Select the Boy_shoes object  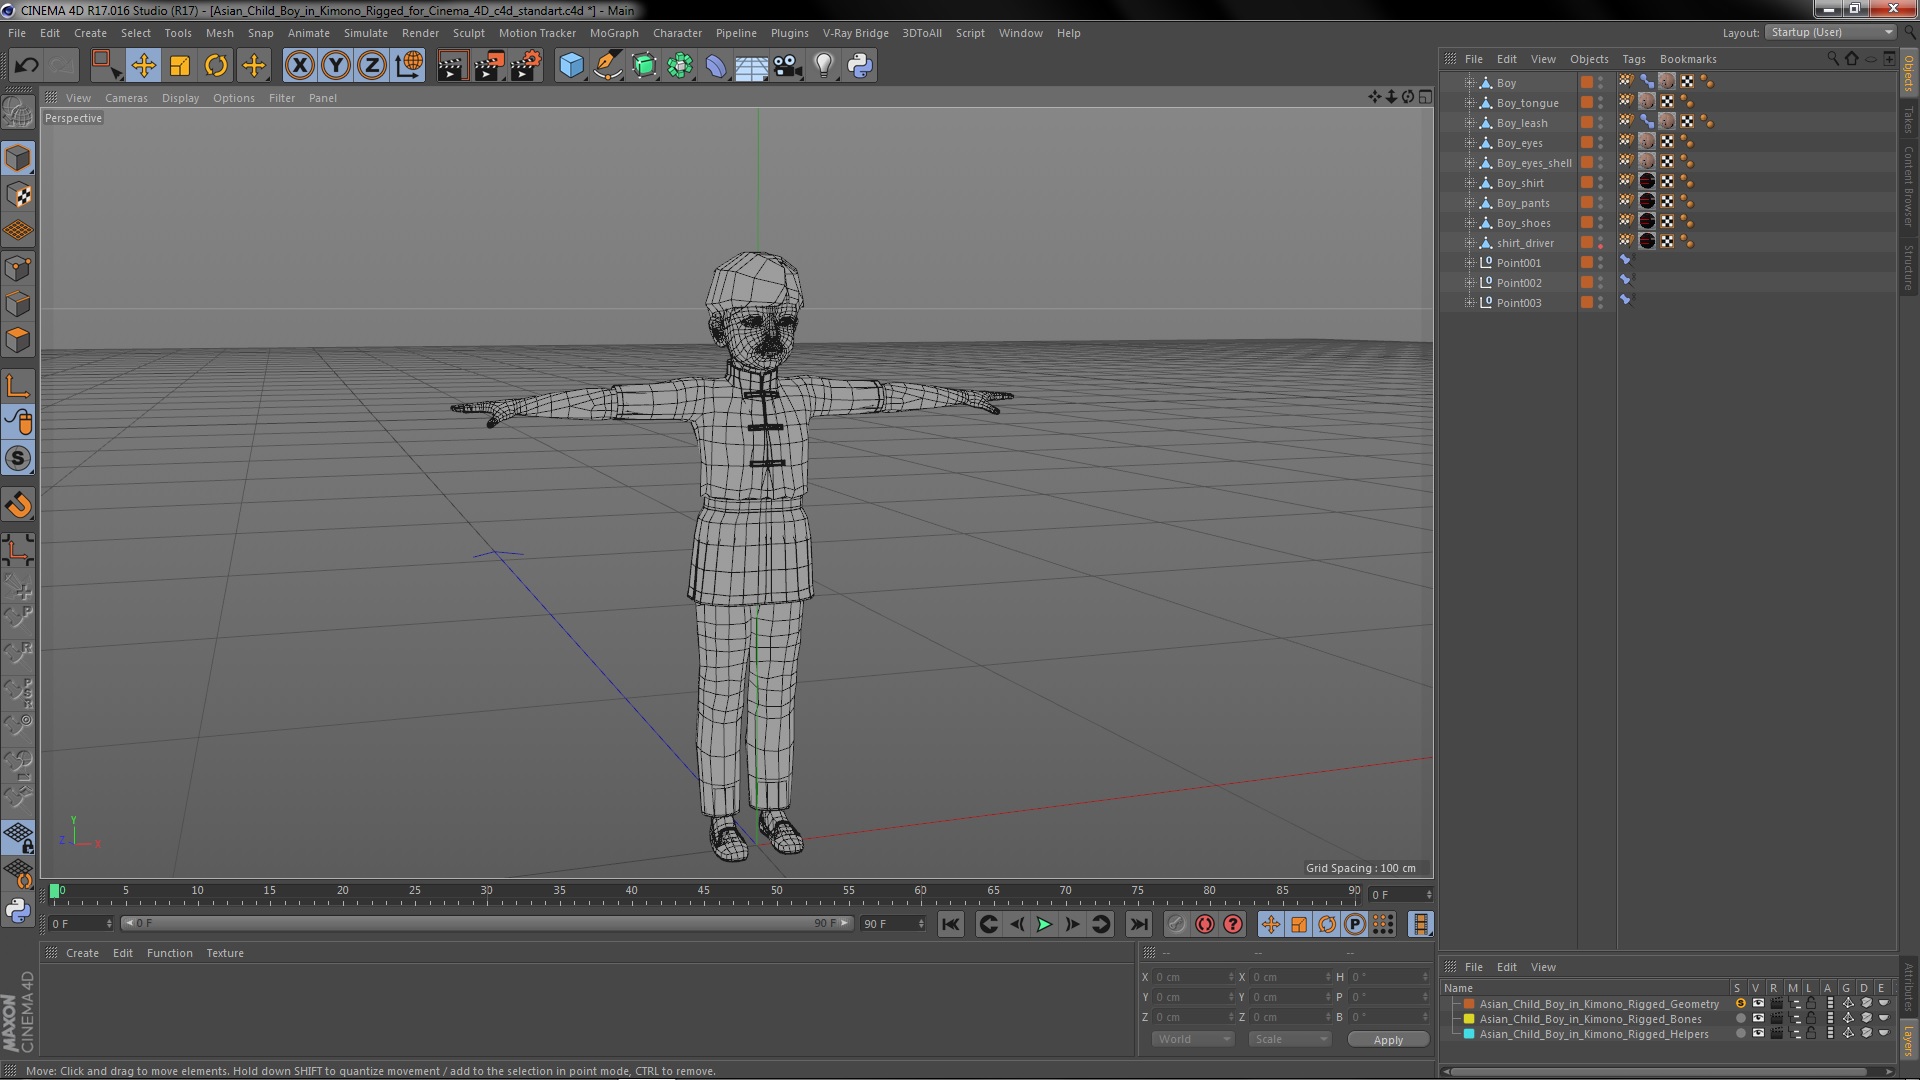pyautogui.click(x=1523, y=223)
